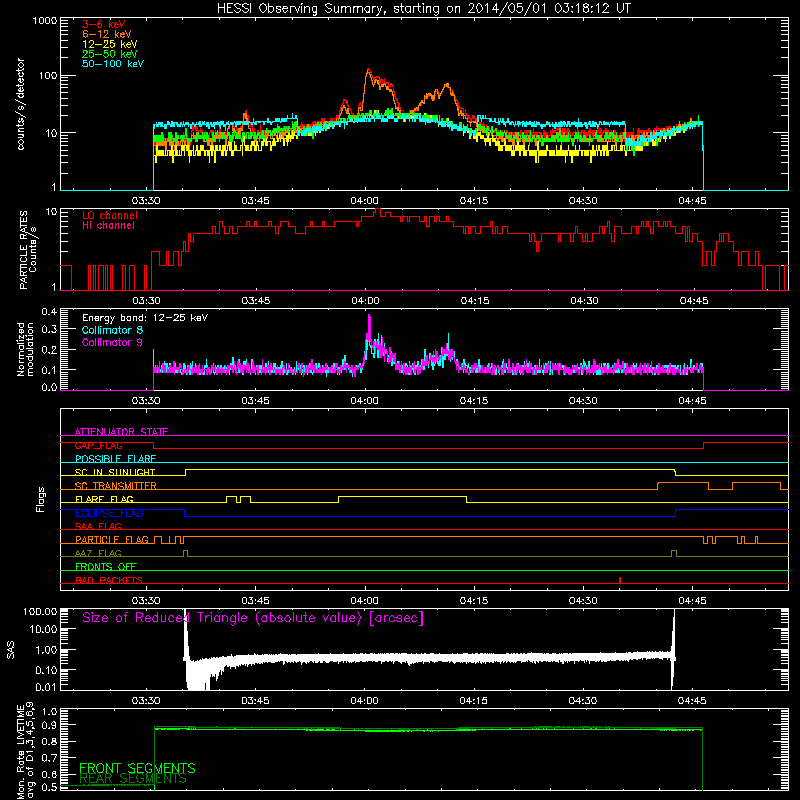Click the counts/s/detector axis label
The height and width of the screenshot is (800, 800).
tap(21, 104)
